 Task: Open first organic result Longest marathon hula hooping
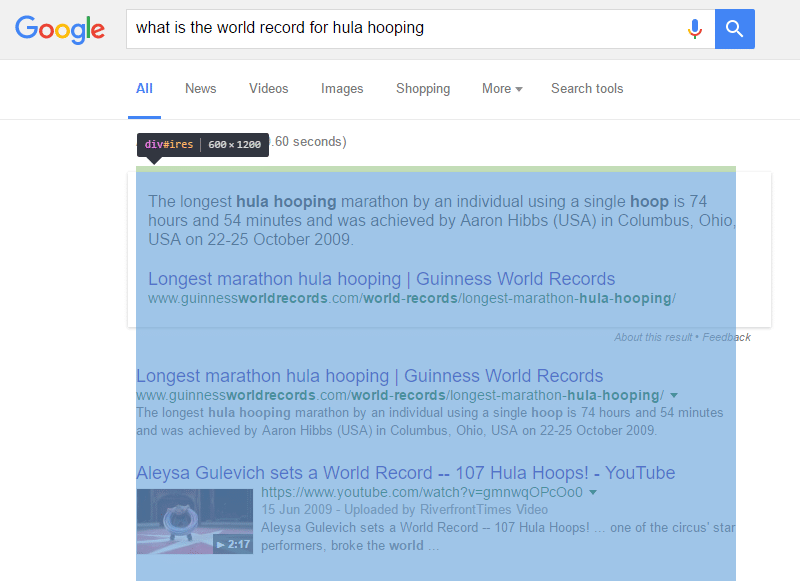click(369, 376)
